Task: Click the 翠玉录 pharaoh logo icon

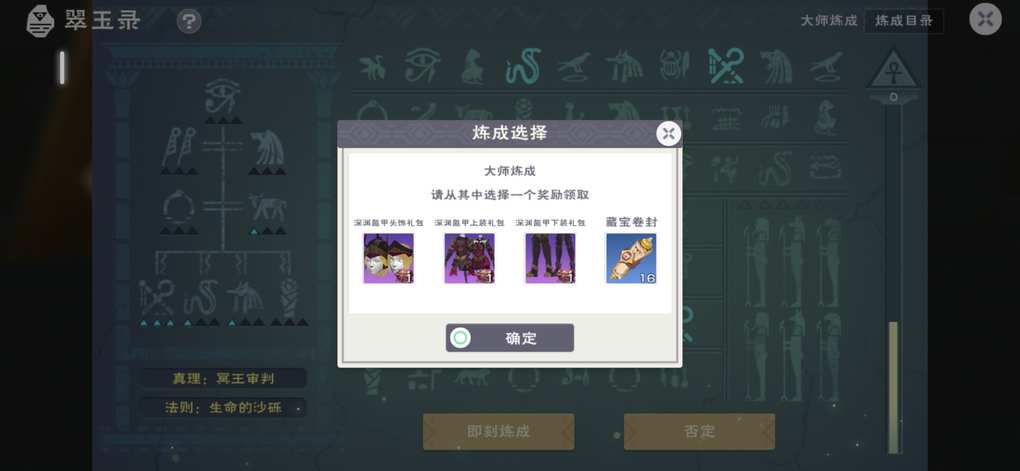Action: [40, 21]
